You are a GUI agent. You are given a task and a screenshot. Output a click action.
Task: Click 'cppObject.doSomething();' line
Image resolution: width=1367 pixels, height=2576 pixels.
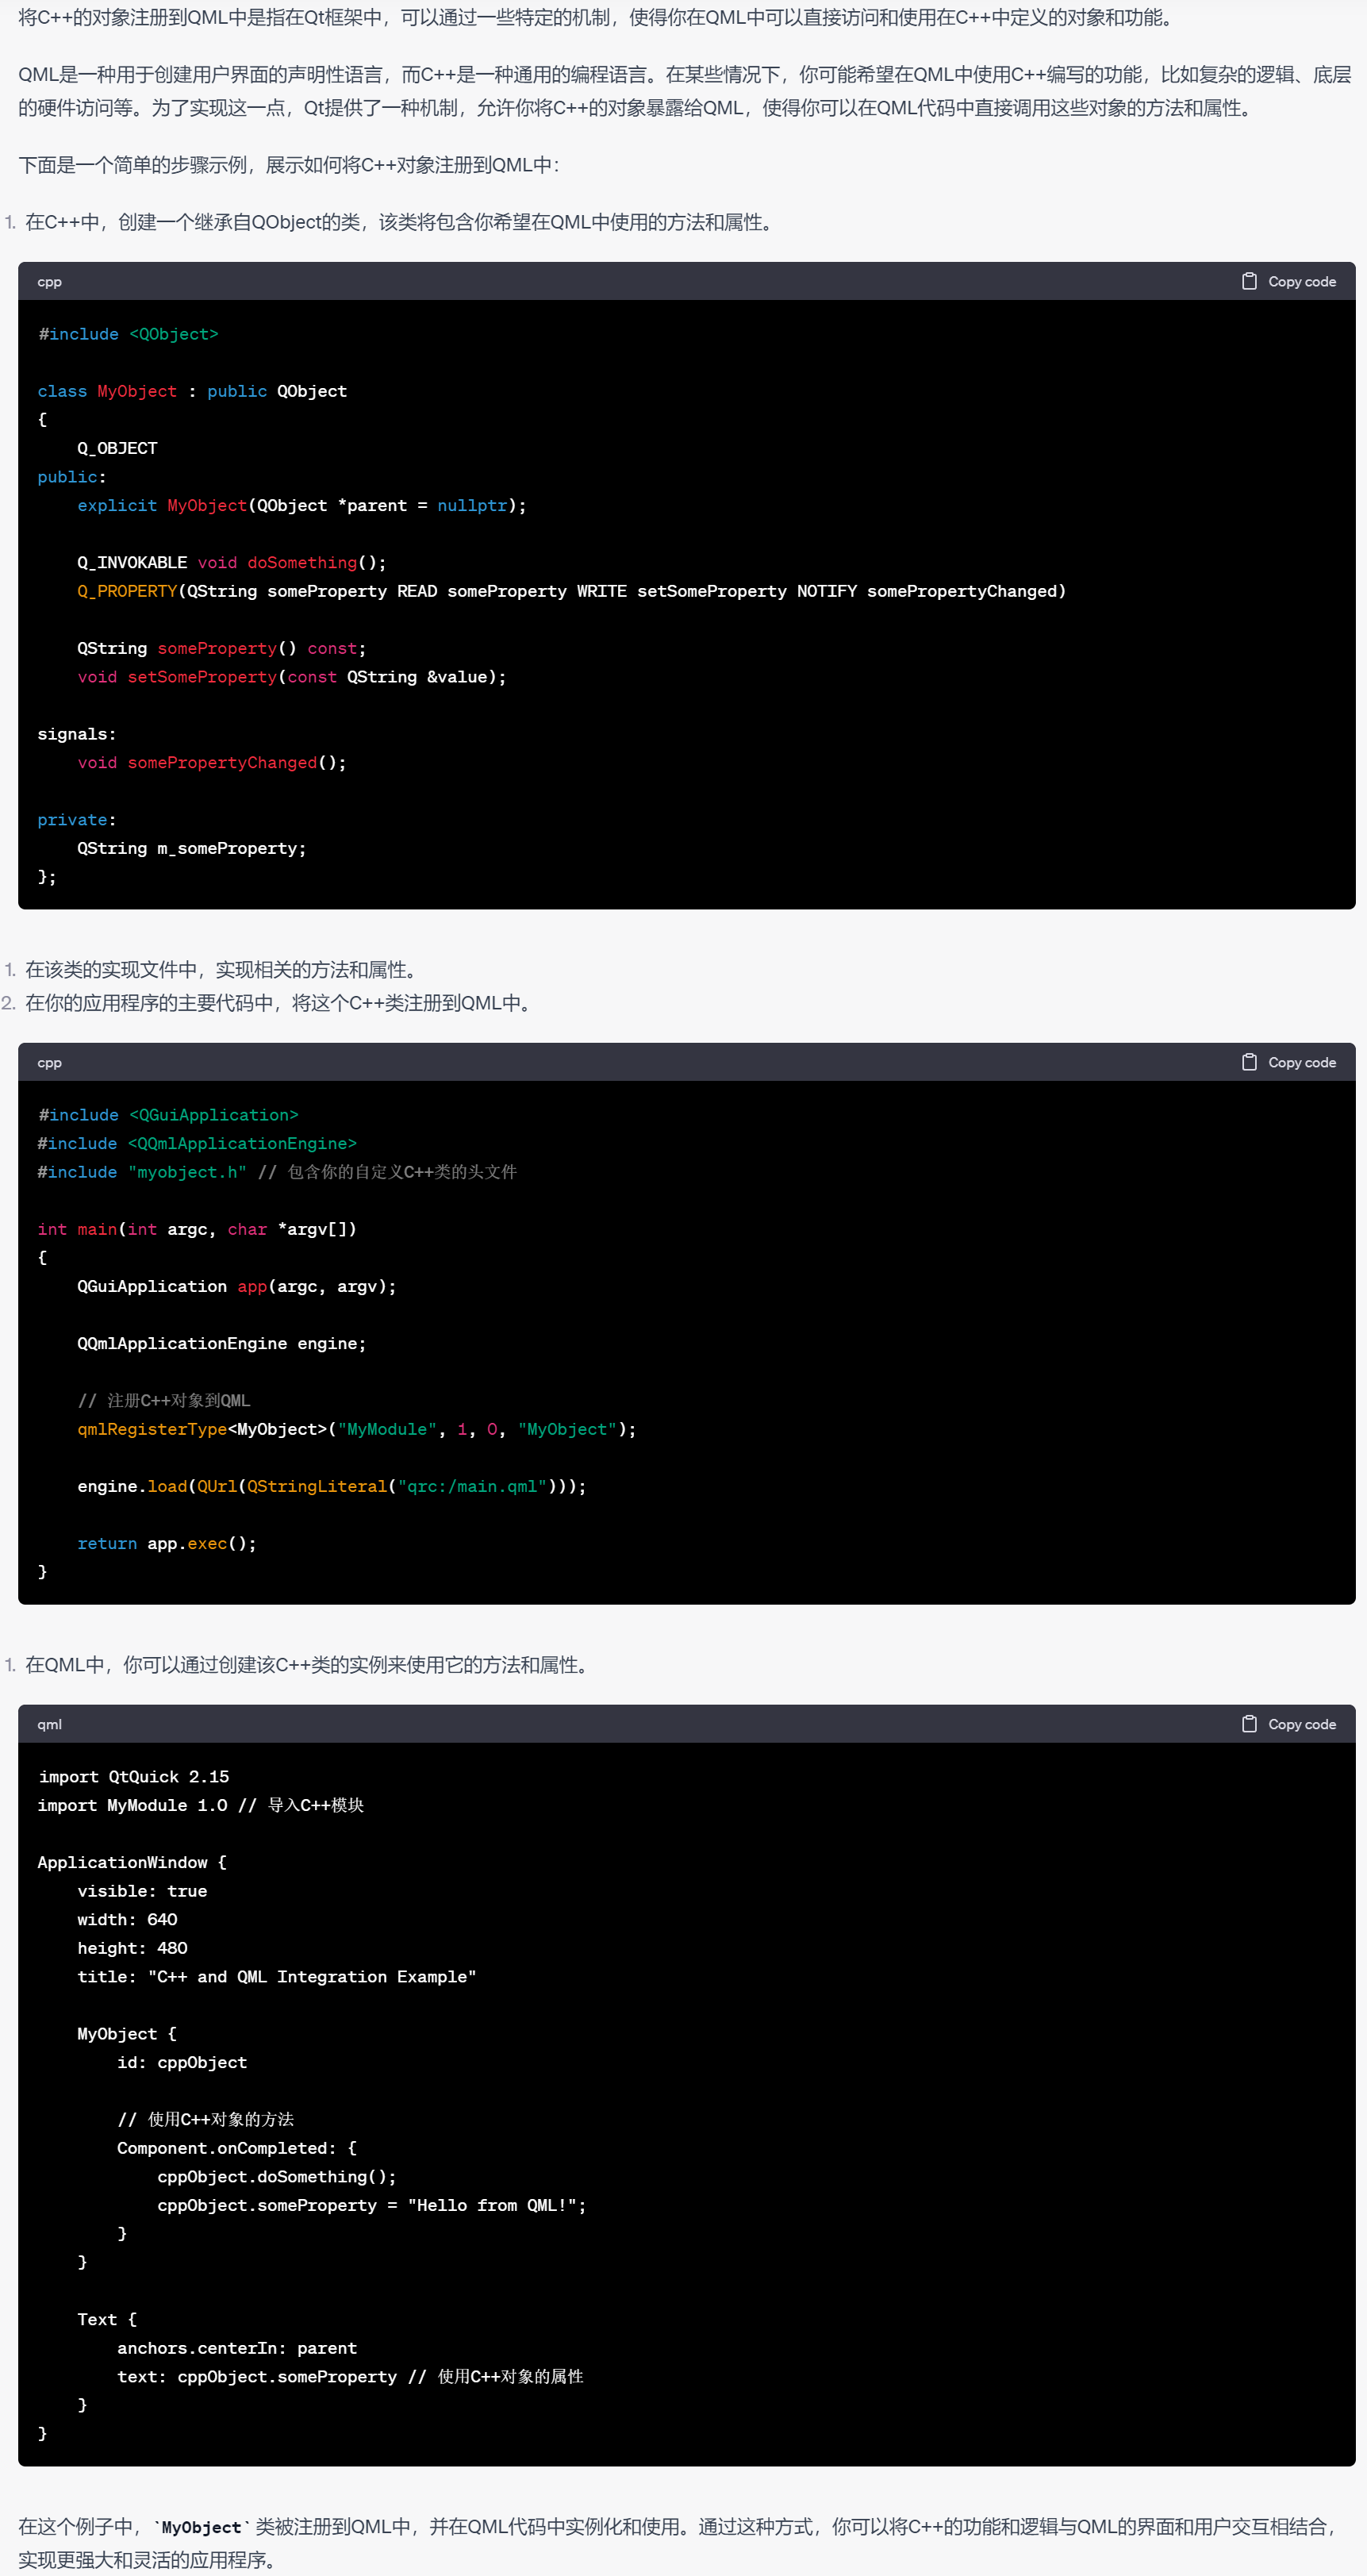click(277, 2176)
